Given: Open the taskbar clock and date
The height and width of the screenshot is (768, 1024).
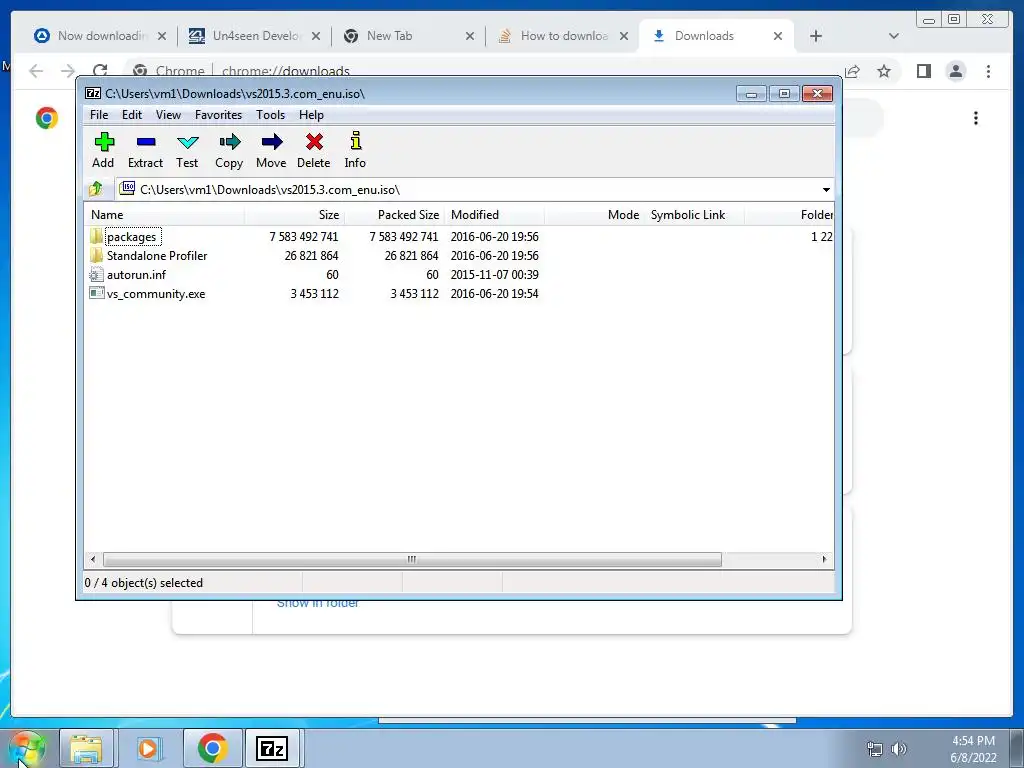Looking at the screenshot, I should pos(973,749).
